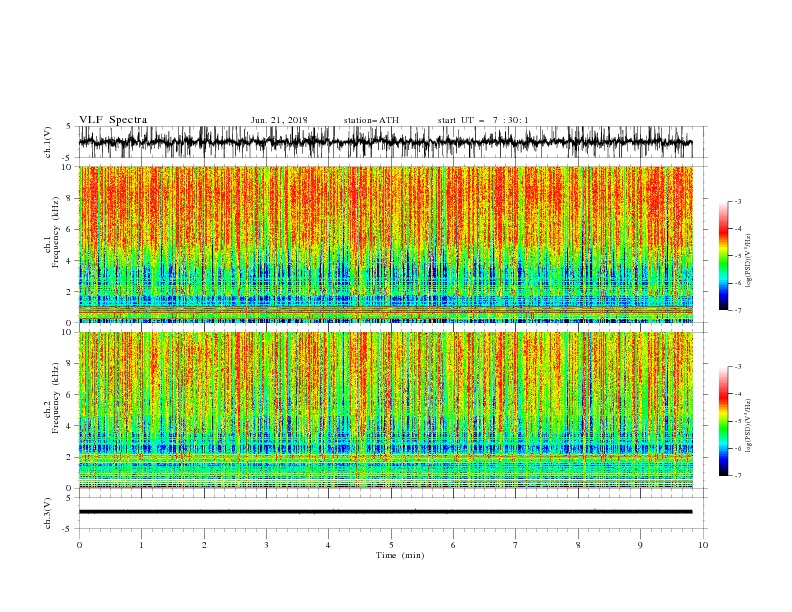Click the "8" tick on the time axis
The height and width of the screenshot is (612, 792).
pyautogui.click(x=578, y=545)
